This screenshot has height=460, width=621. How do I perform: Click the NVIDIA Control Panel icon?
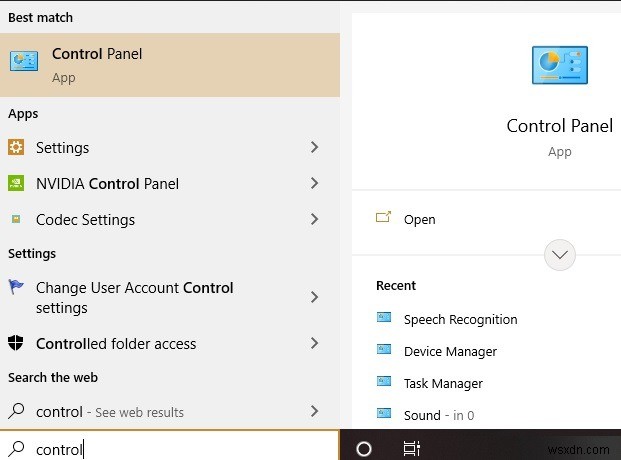click(x=16, y=183)
